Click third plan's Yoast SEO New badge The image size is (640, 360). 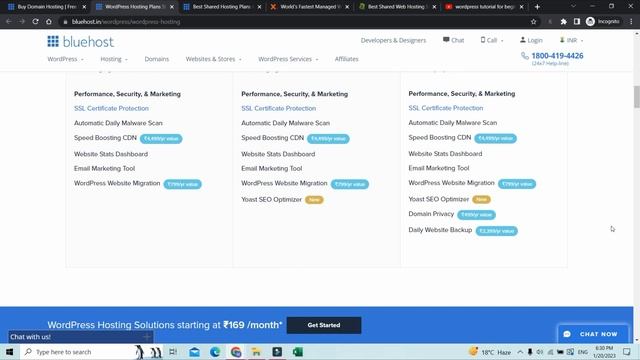tap(481, 199)
